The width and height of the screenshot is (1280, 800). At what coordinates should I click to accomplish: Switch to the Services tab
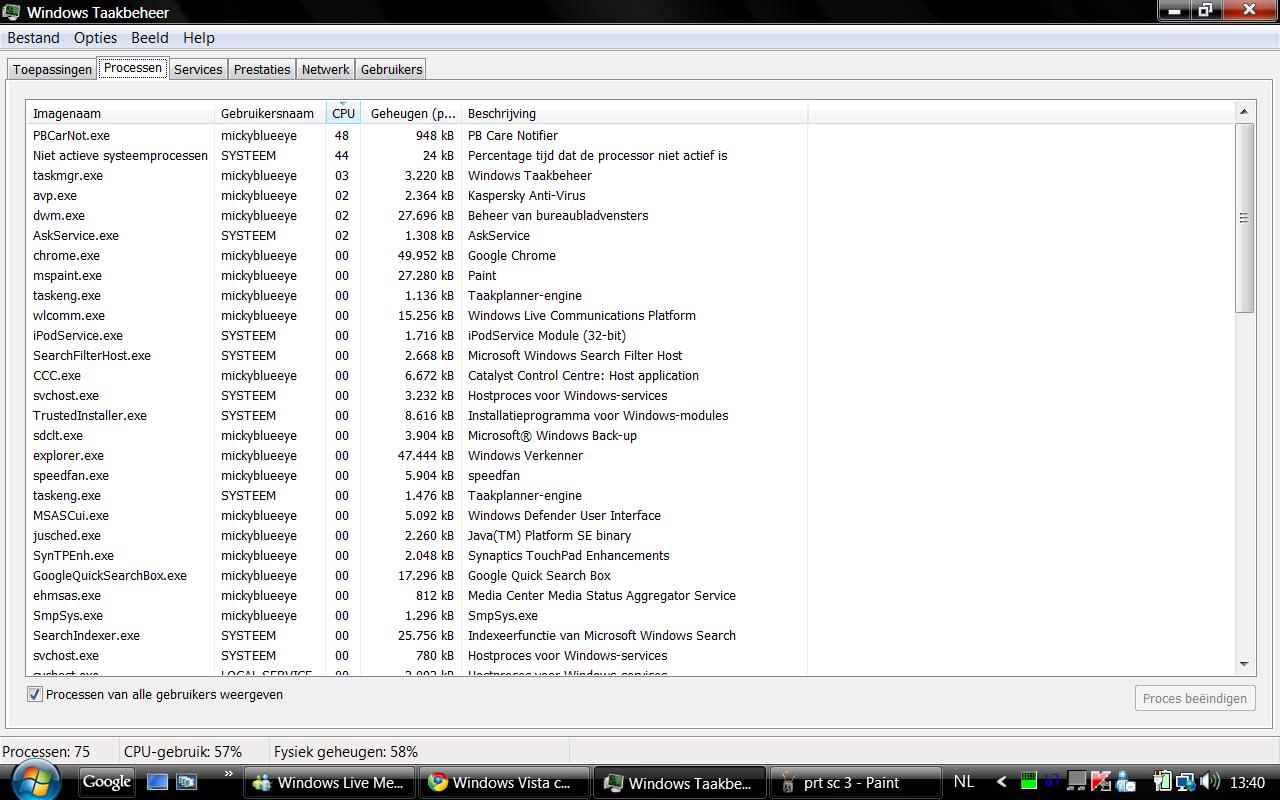(x=198, y=70)
